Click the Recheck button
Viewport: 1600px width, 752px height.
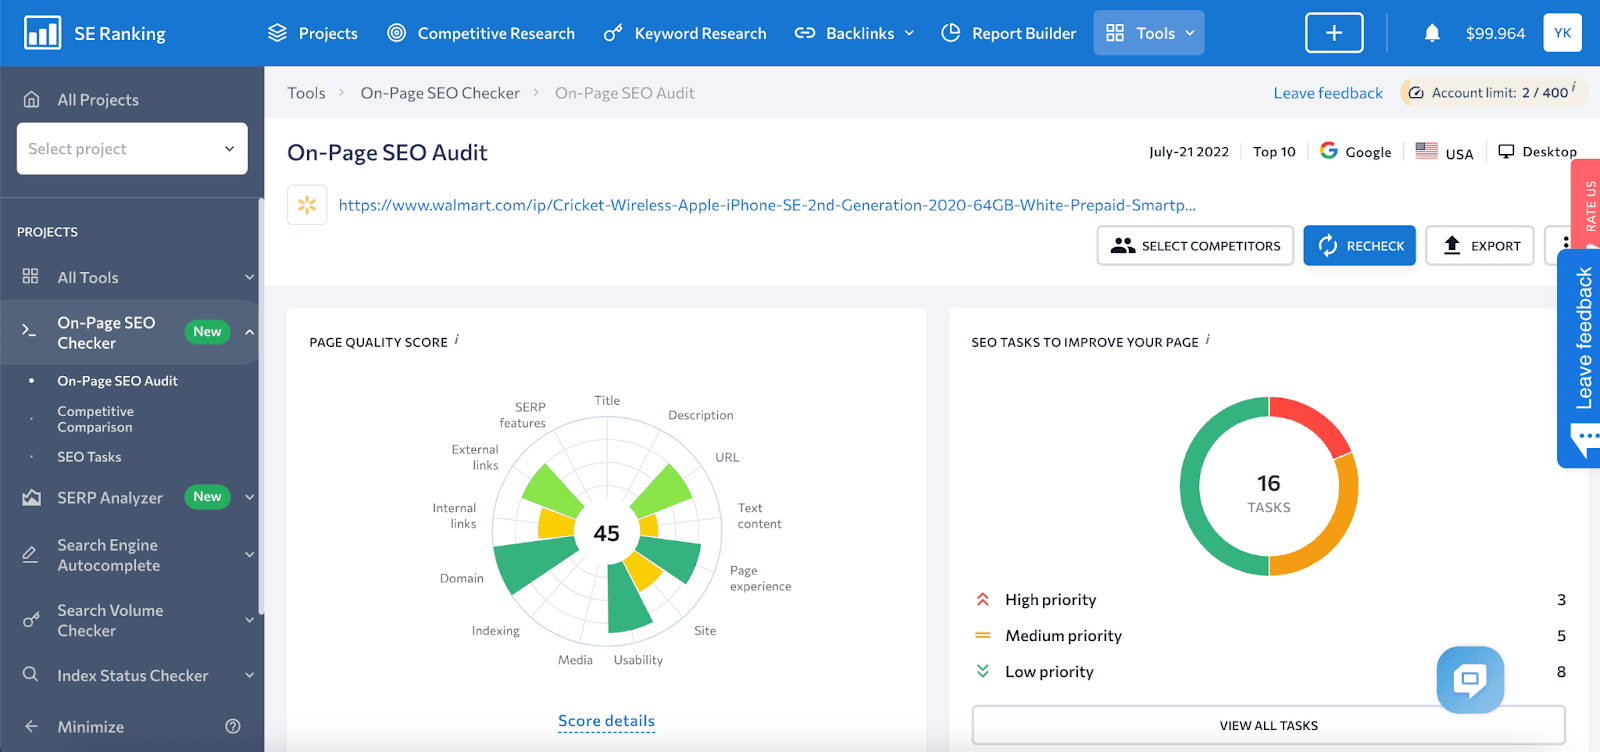[x=1359, y=245]
